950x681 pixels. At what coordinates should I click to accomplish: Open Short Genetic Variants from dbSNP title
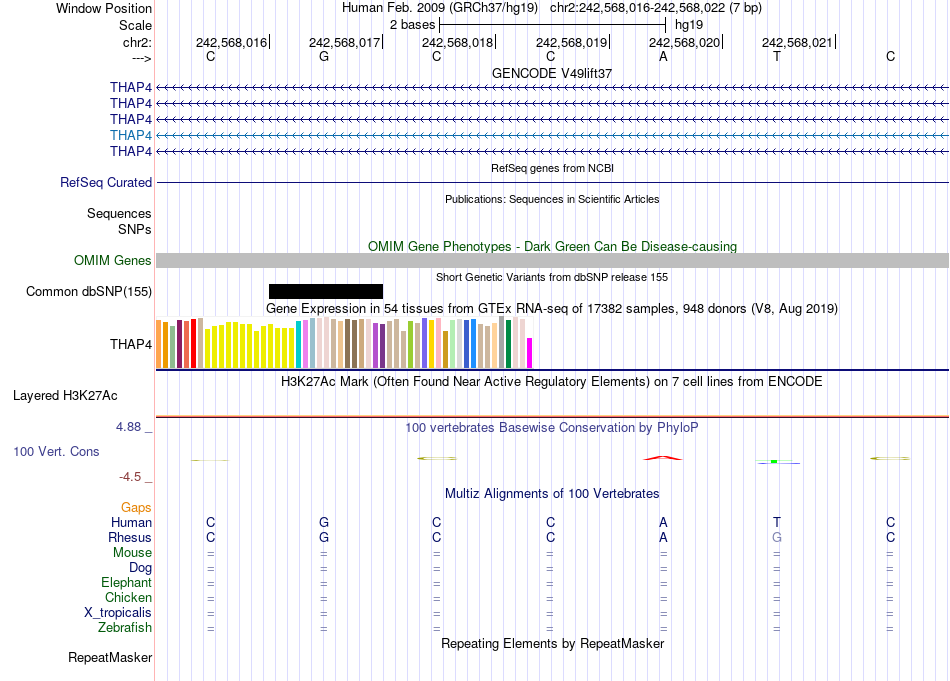coord(552,277)
